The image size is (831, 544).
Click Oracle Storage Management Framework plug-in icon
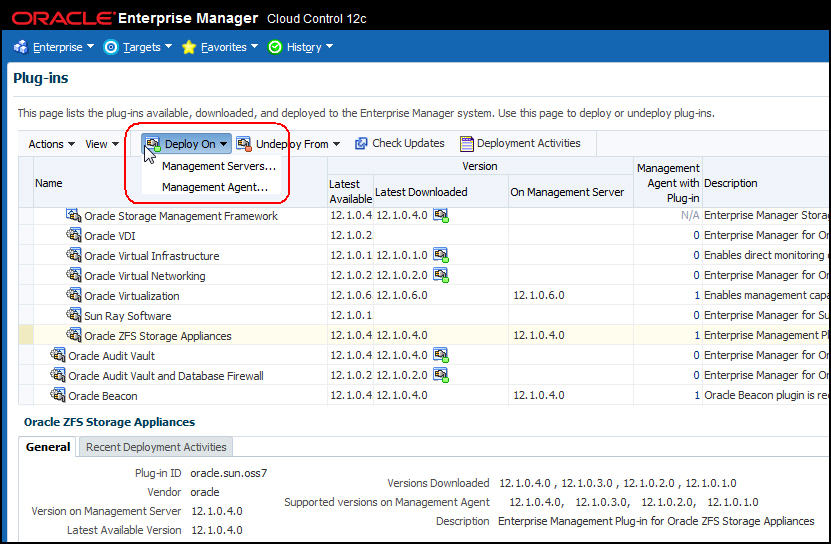74,215
